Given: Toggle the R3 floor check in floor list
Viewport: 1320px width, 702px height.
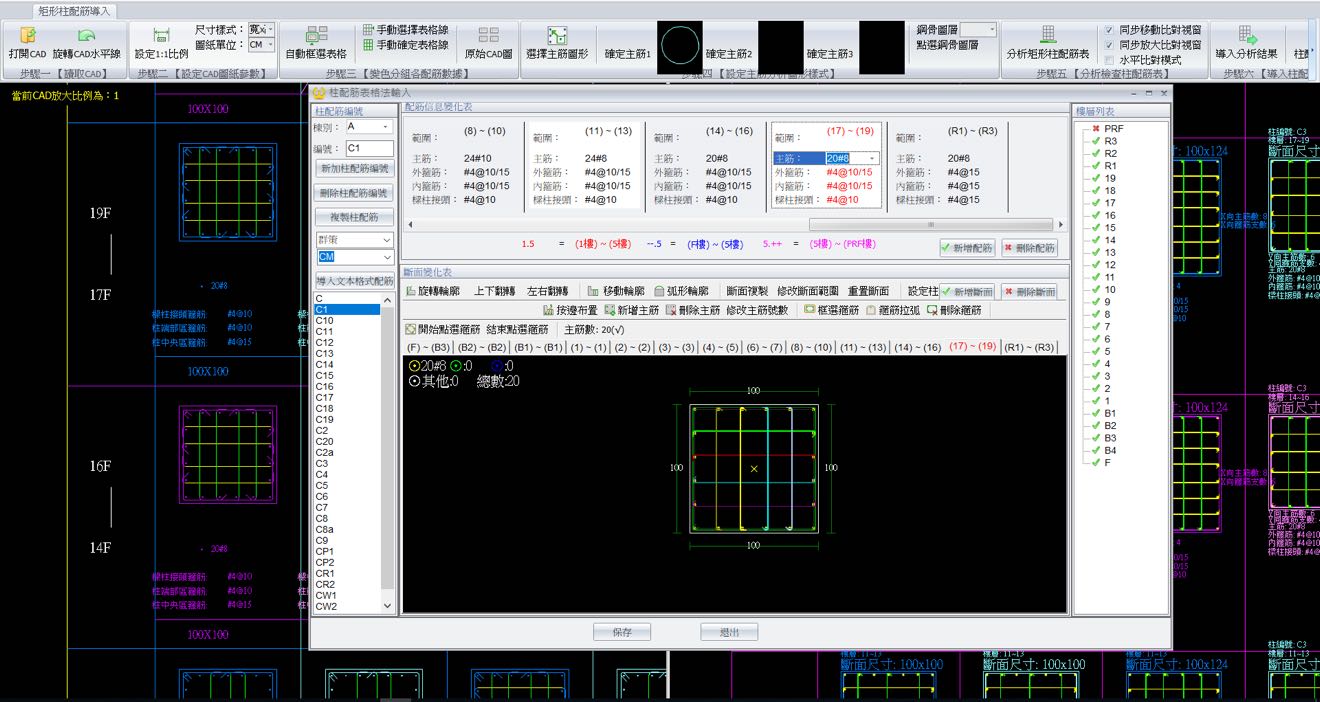Looking at the screenshot, I should (x=1096, y=141).
